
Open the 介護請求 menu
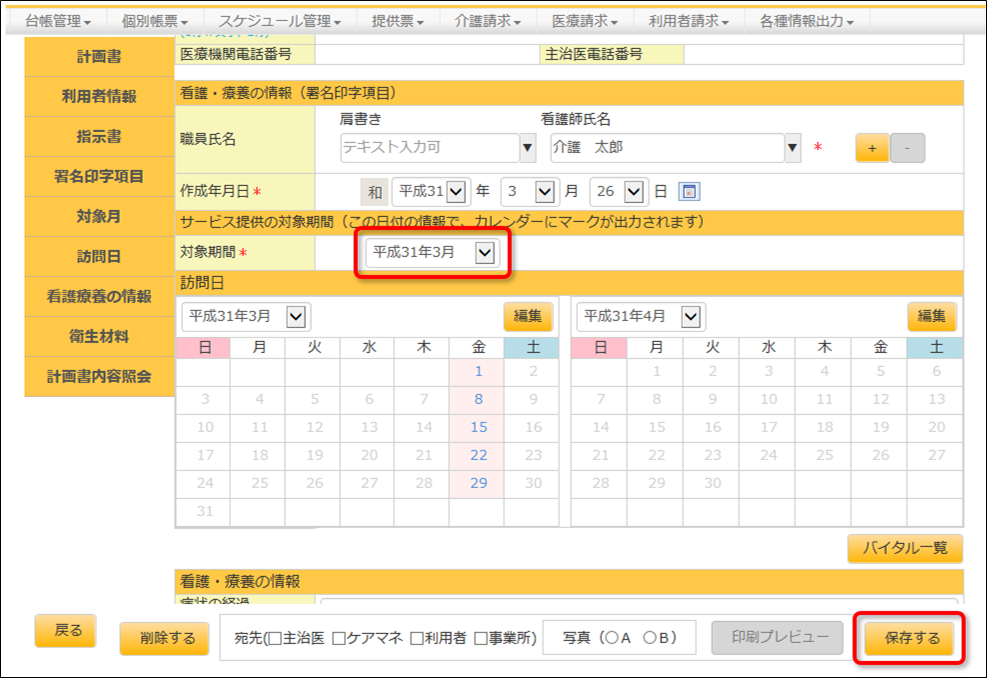coord(487,21)
